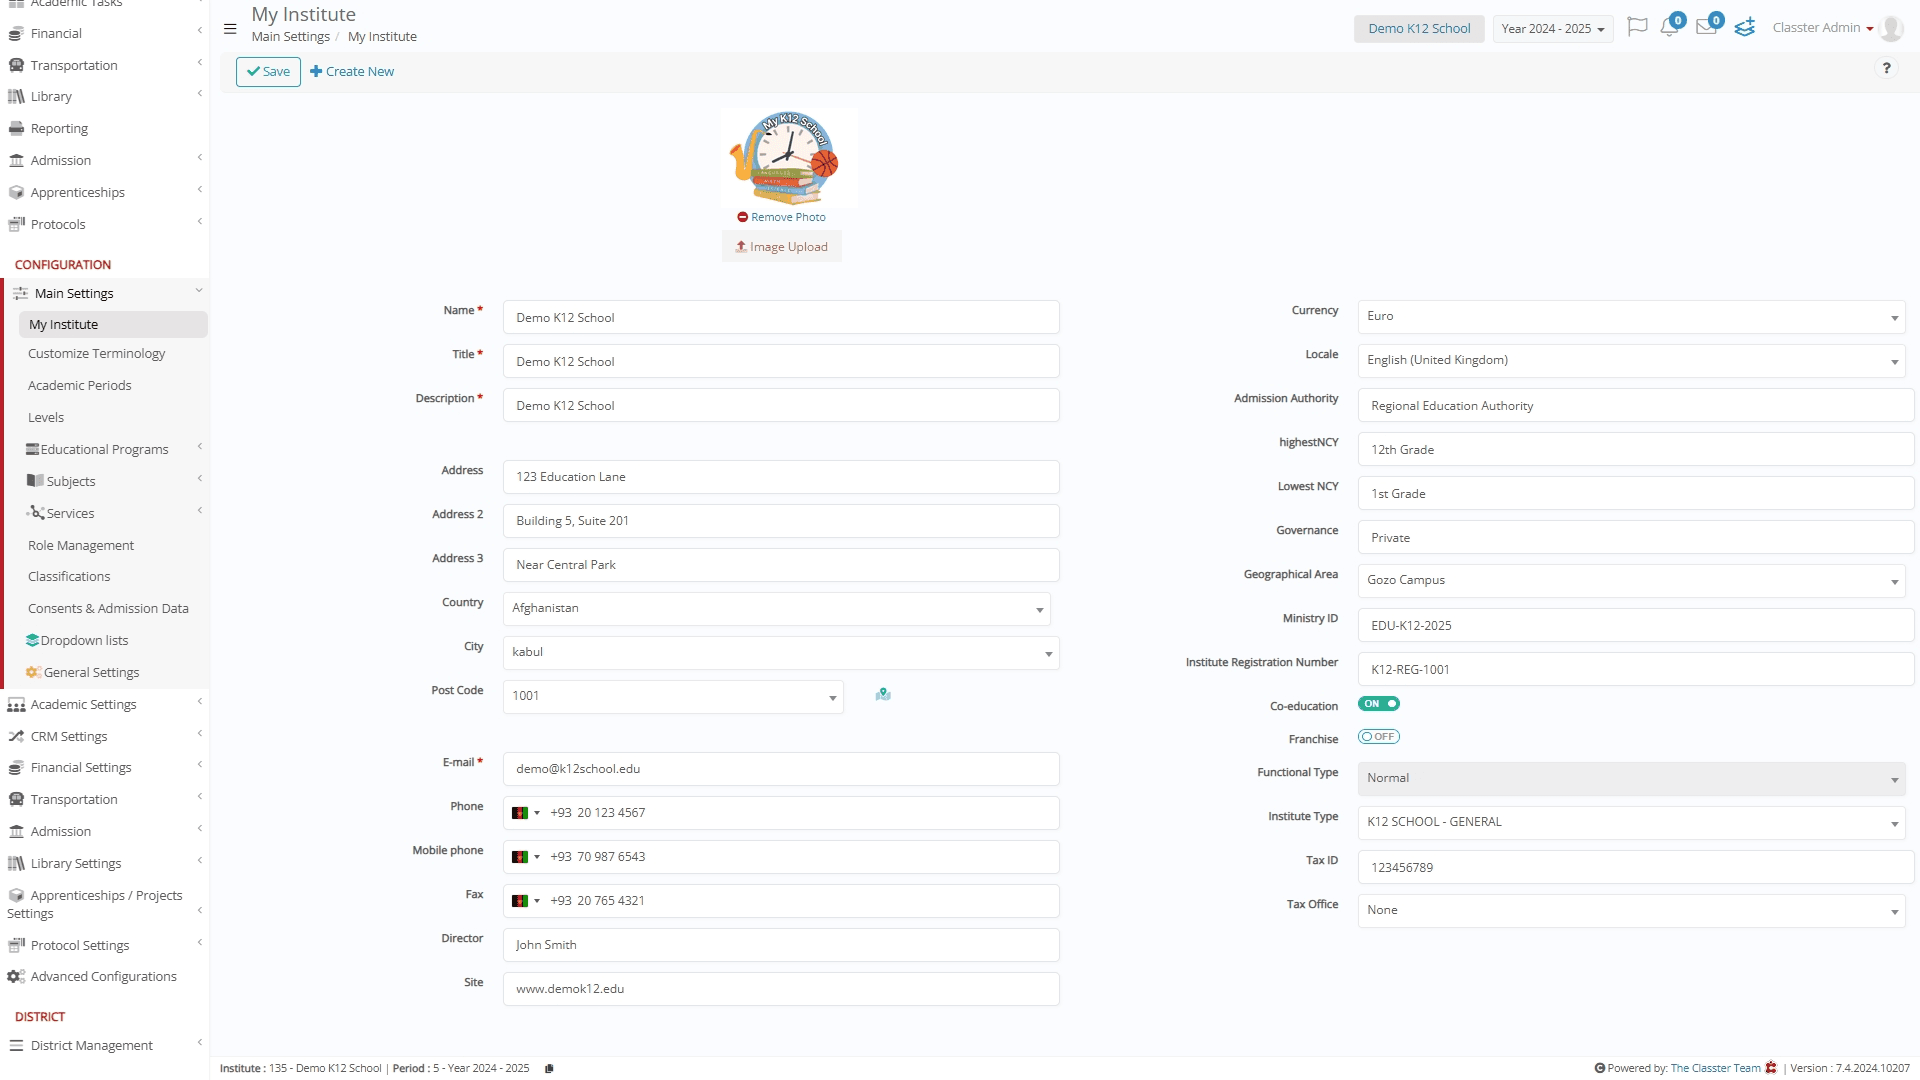Click the Protocols icon in sidebar
Screen dimensions: 1920x1080
pos(16,225)
